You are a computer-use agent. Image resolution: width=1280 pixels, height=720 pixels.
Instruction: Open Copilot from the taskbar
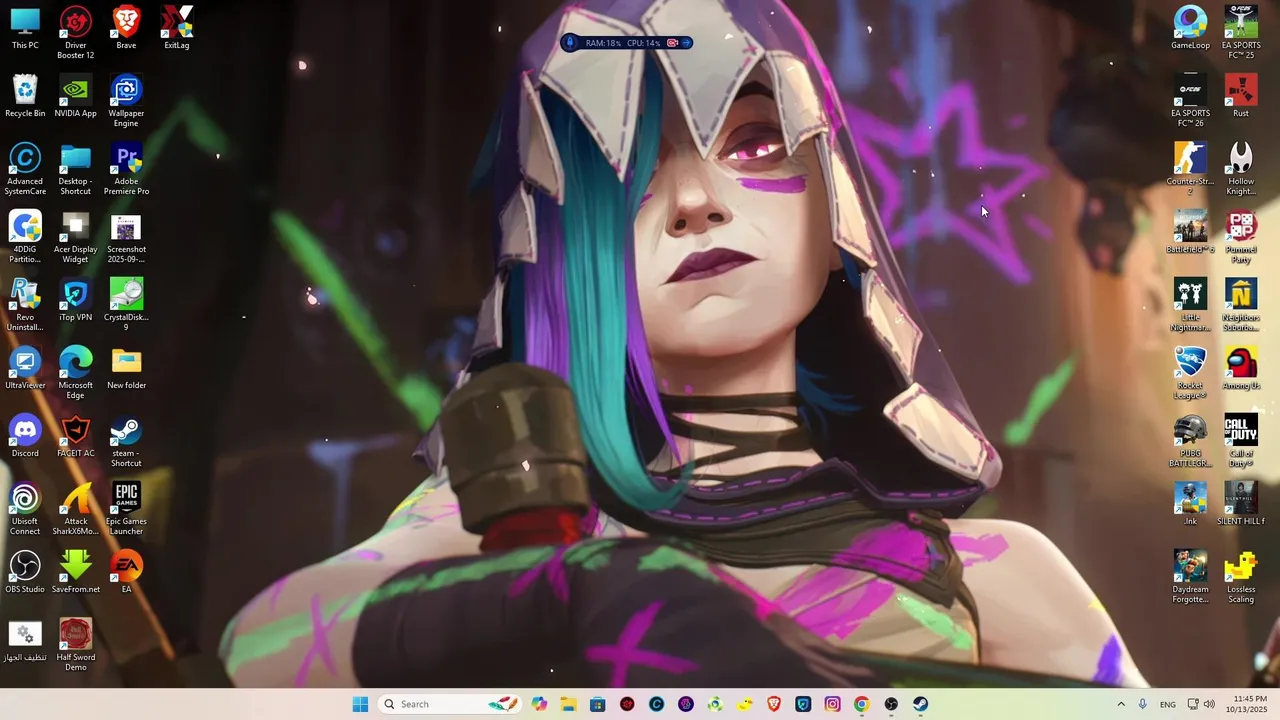click(x=539, y=704)
